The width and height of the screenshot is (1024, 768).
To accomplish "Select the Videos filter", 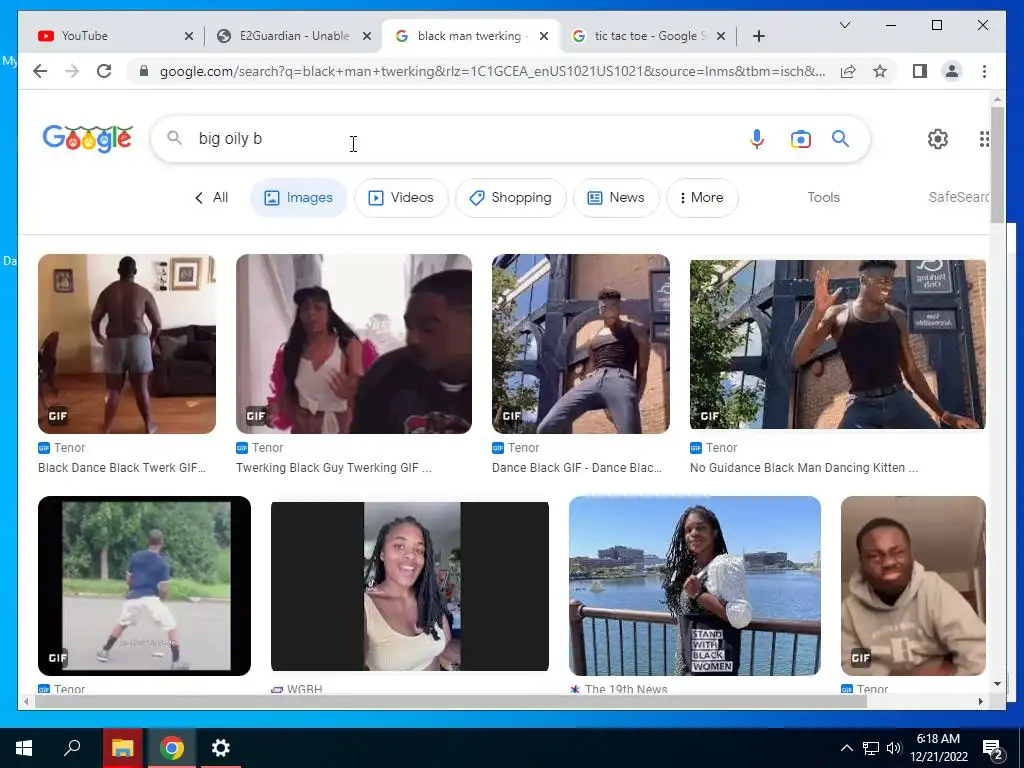I will pyautogui.click(x=401, y=197).
